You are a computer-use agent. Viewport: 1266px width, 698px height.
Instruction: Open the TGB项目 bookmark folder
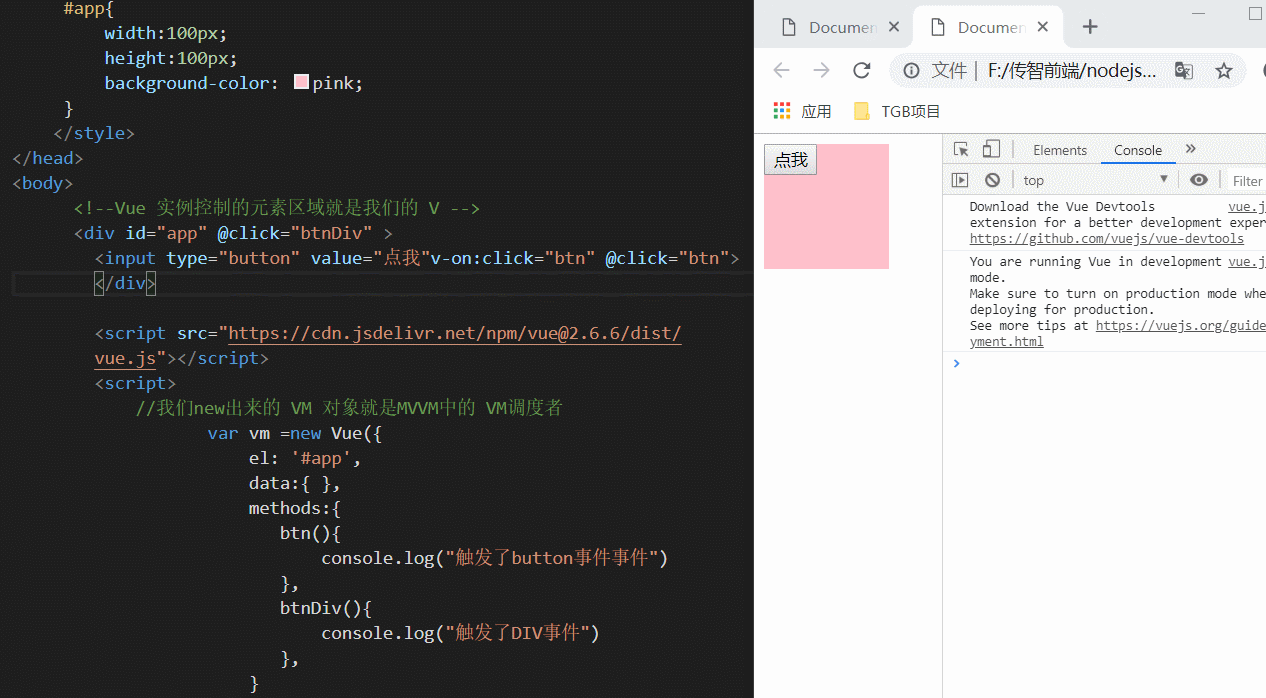click(x=897, y=111)
